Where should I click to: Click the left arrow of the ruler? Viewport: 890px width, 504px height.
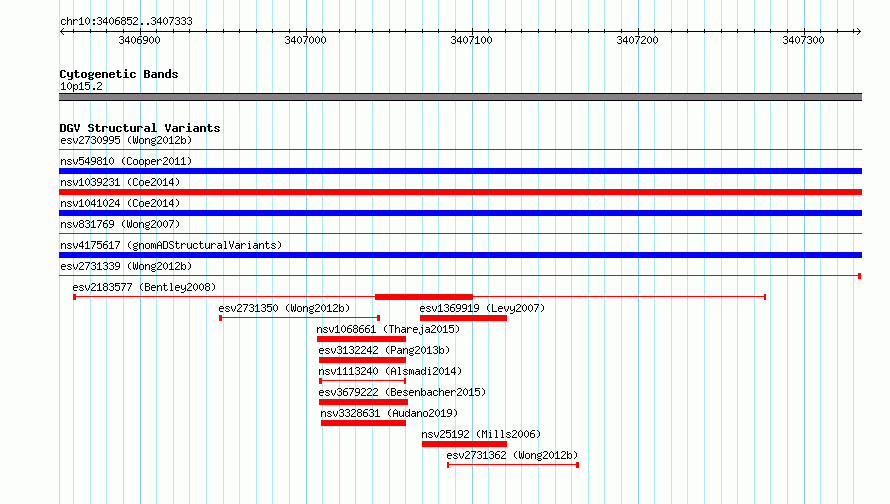[62, 31]
